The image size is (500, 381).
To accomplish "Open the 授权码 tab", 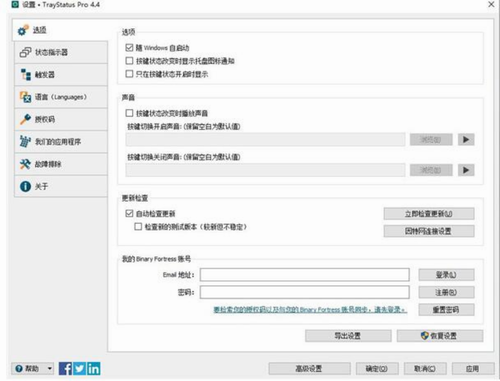I will click(61, 119).
